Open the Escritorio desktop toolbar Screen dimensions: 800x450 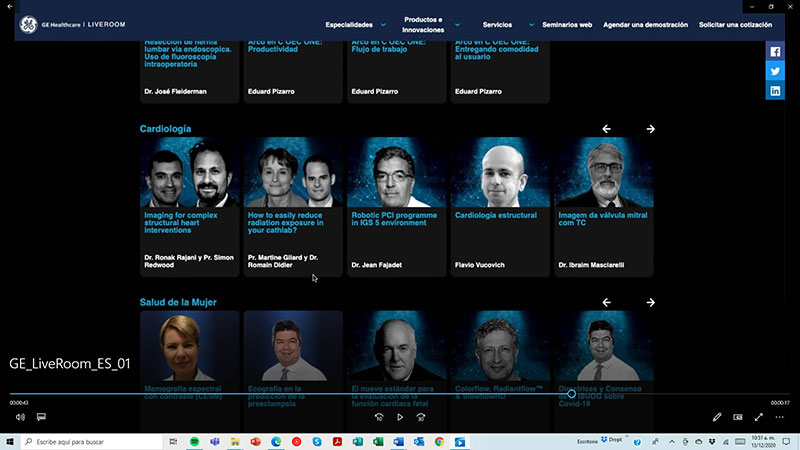(587, 442)
